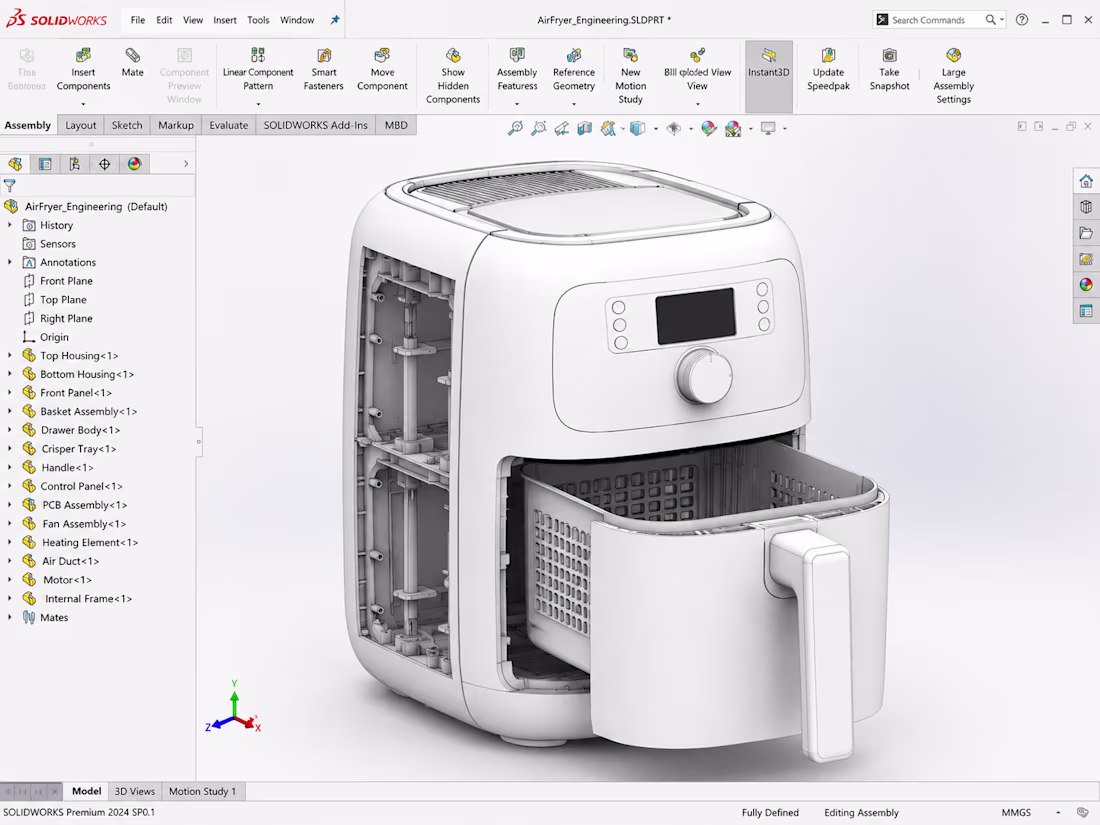Launch Smart Fasteners tool
1100x825 pixels.
click(x=323, y=69)
